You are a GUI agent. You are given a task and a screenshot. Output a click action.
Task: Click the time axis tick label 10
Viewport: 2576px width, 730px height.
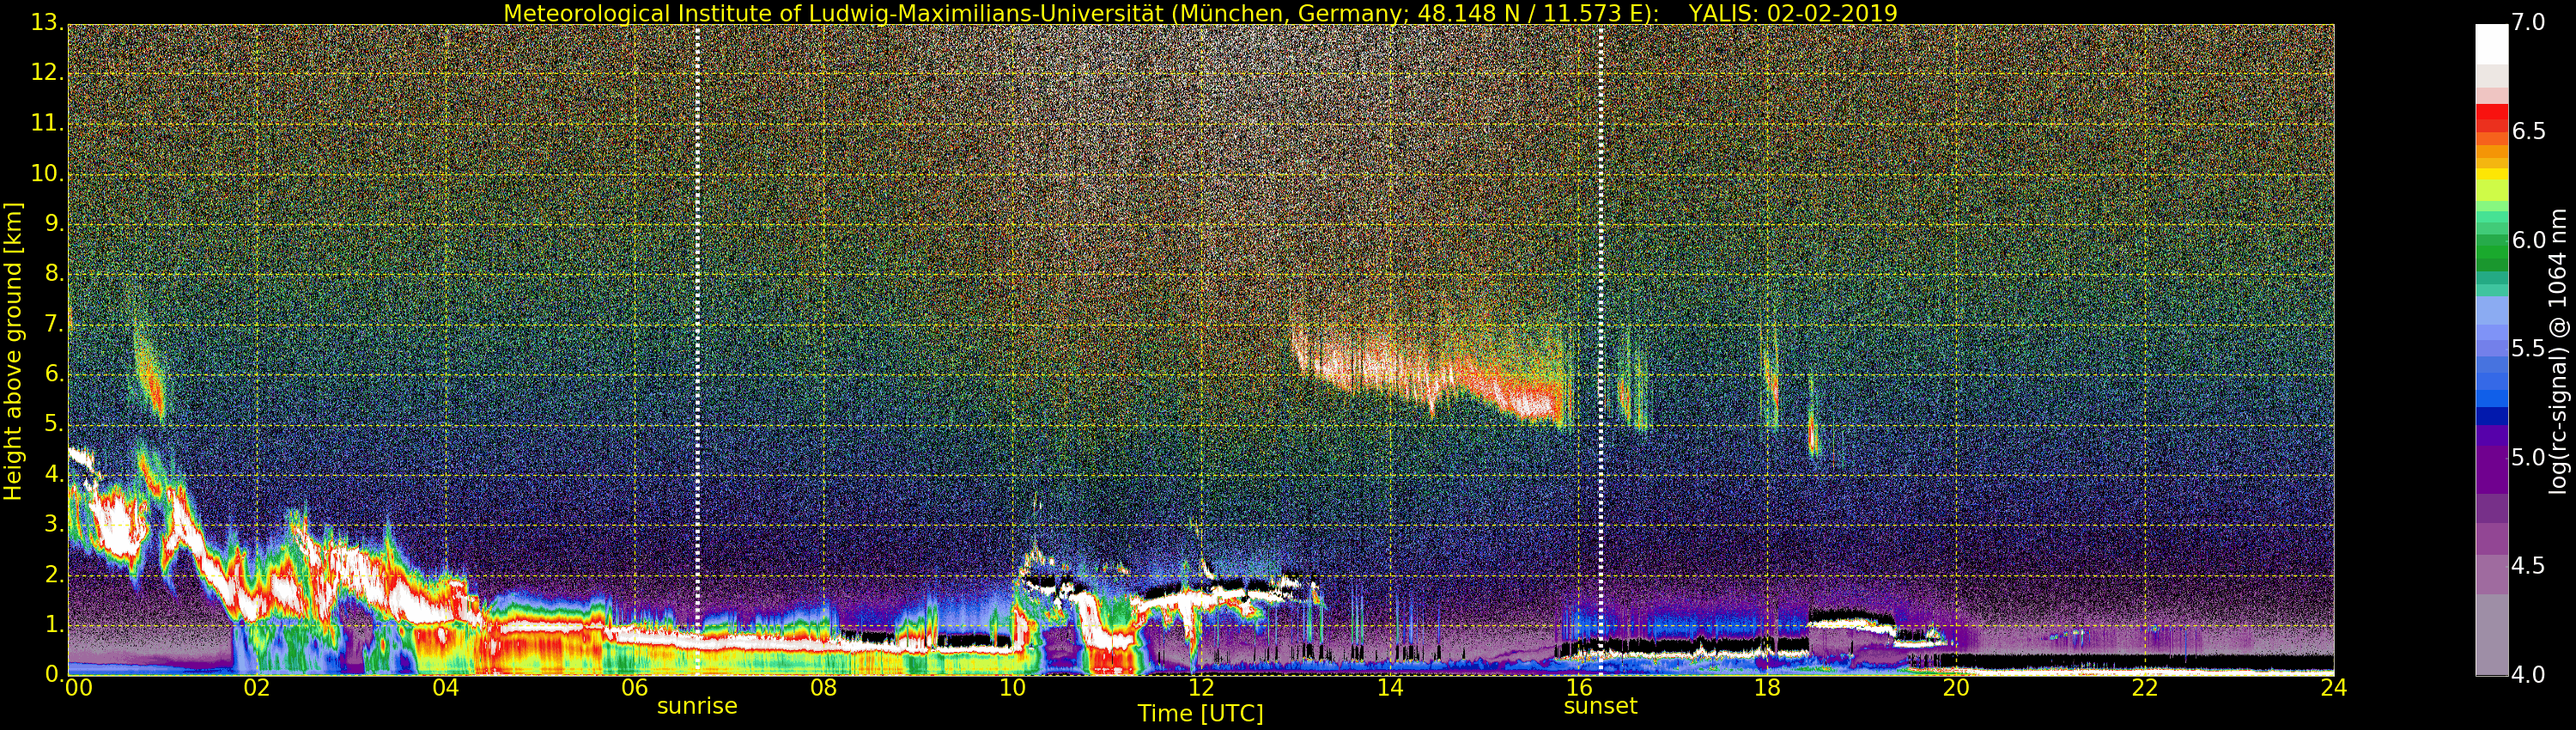click(1012, 688)
